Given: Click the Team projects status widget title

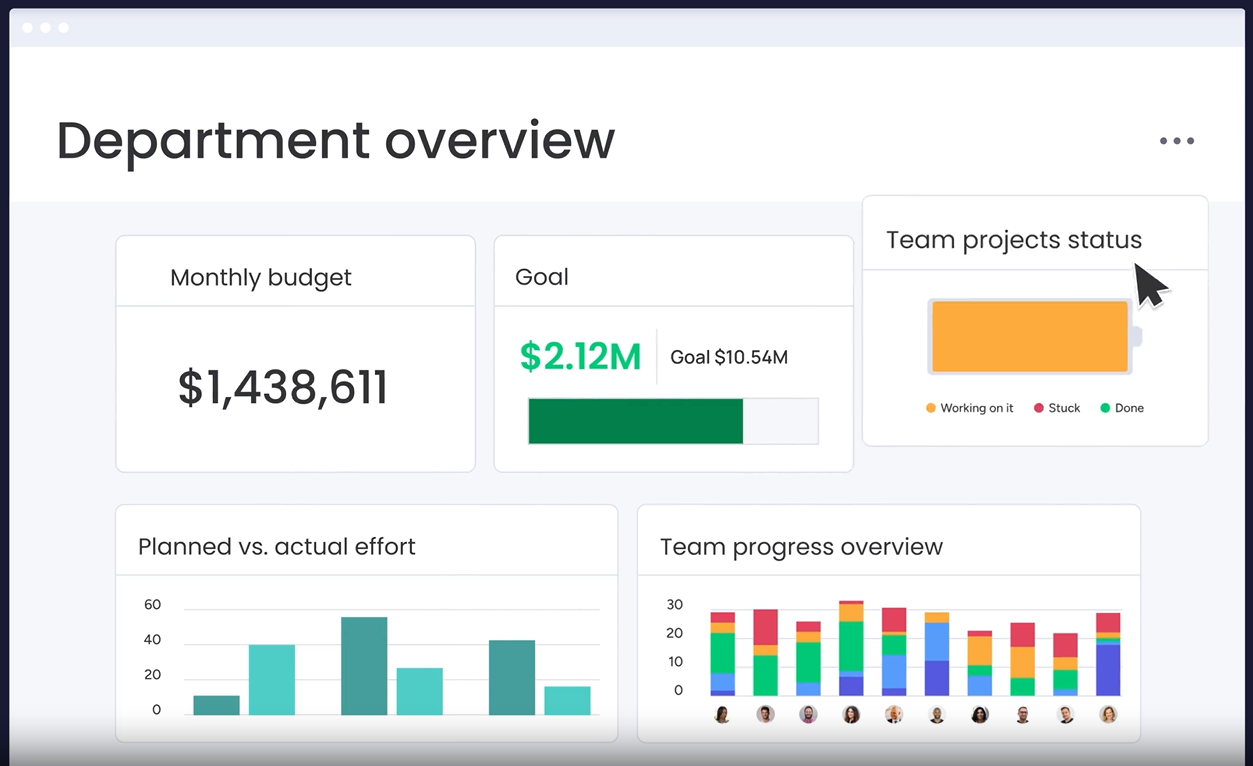Looking at the screenshot, I should point(1013,240).
